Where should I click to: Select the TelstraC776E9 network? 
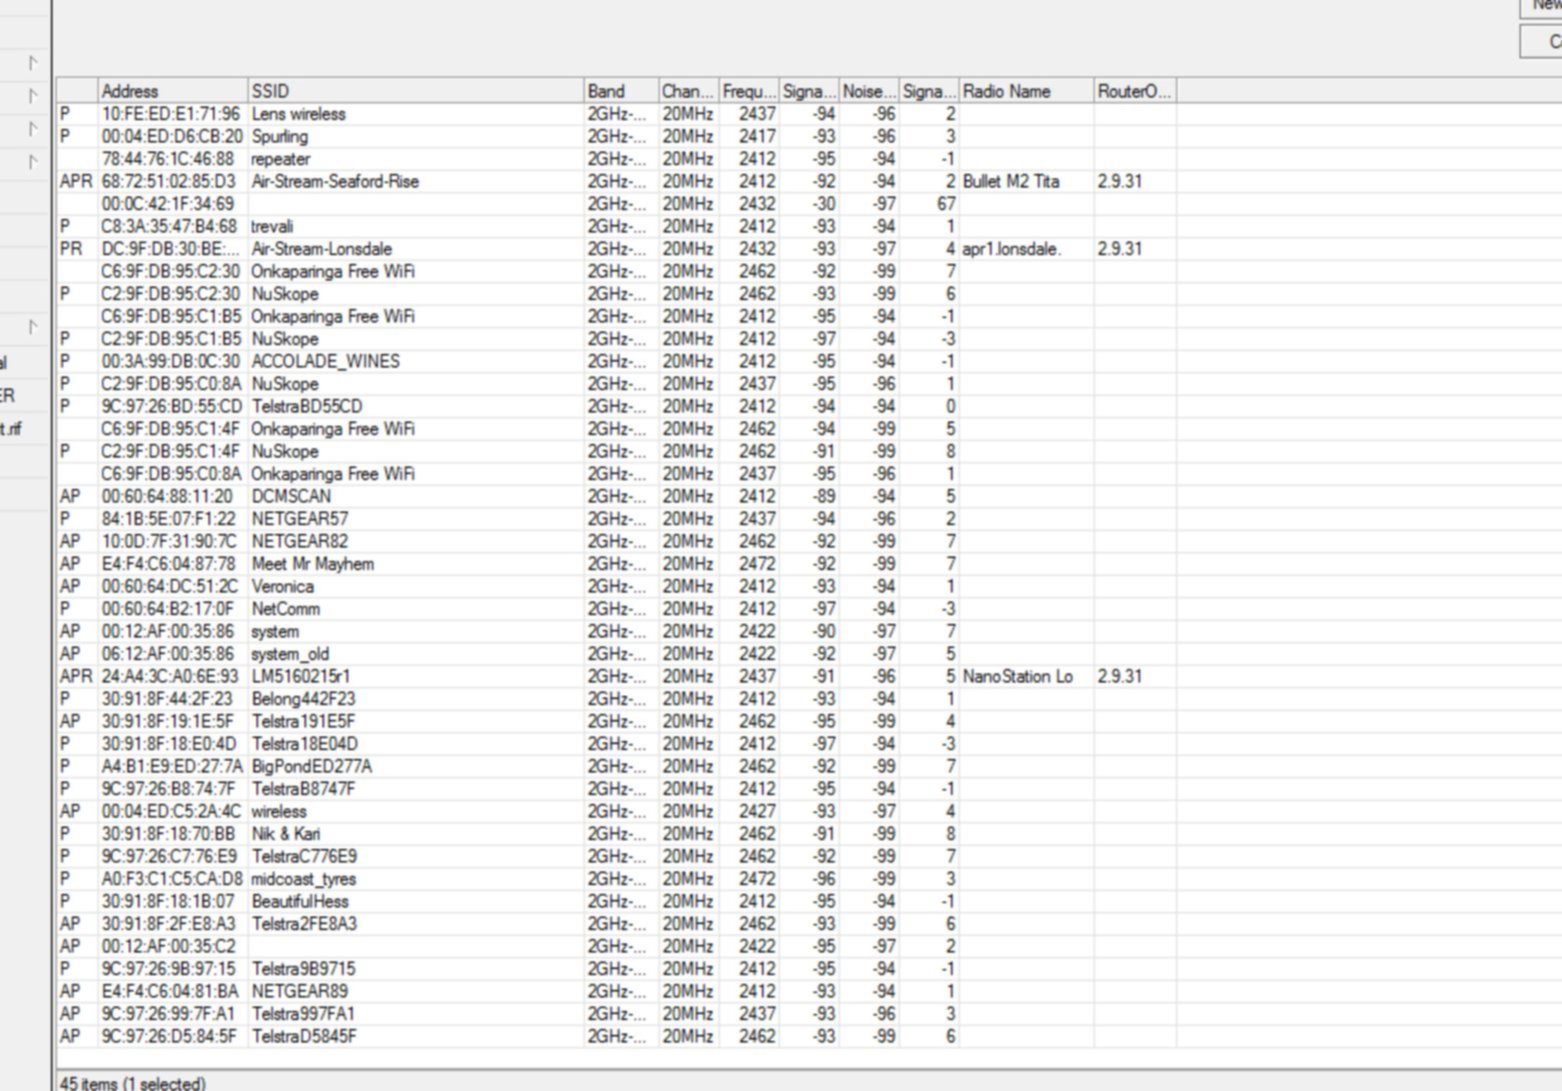click(x=303, y=856)
